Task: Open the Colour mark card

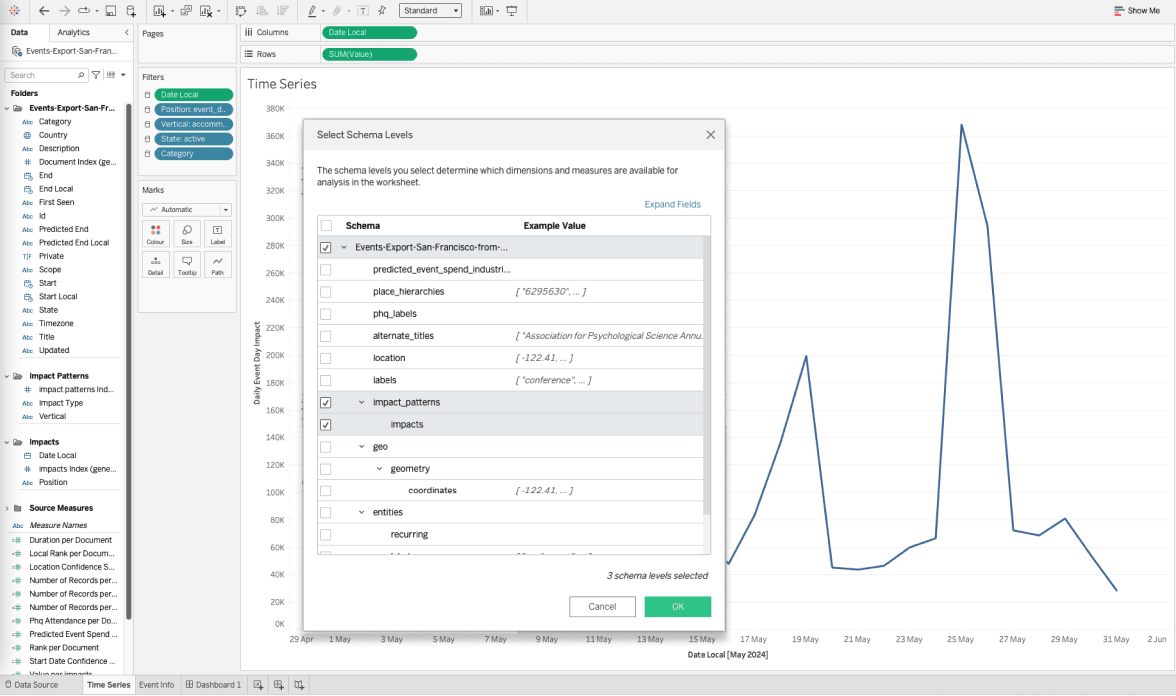Action: pos(155,234)
